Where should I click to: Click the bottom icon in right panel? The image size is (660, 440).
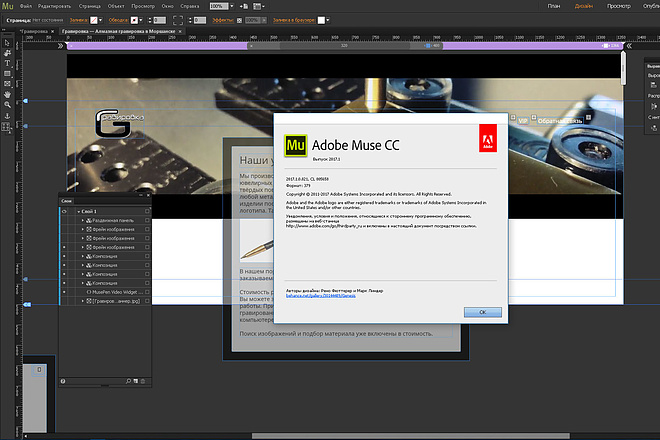(654, 128)
